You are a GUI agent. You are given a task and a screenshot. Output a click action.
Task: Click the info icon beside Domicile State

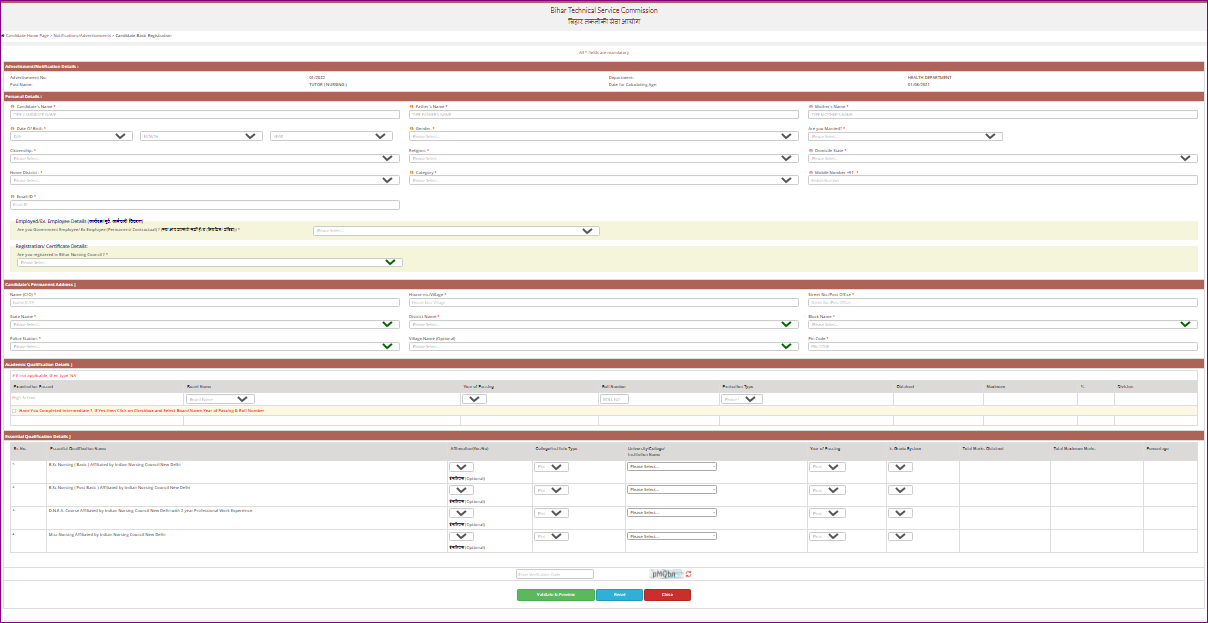tap(810, 150)
